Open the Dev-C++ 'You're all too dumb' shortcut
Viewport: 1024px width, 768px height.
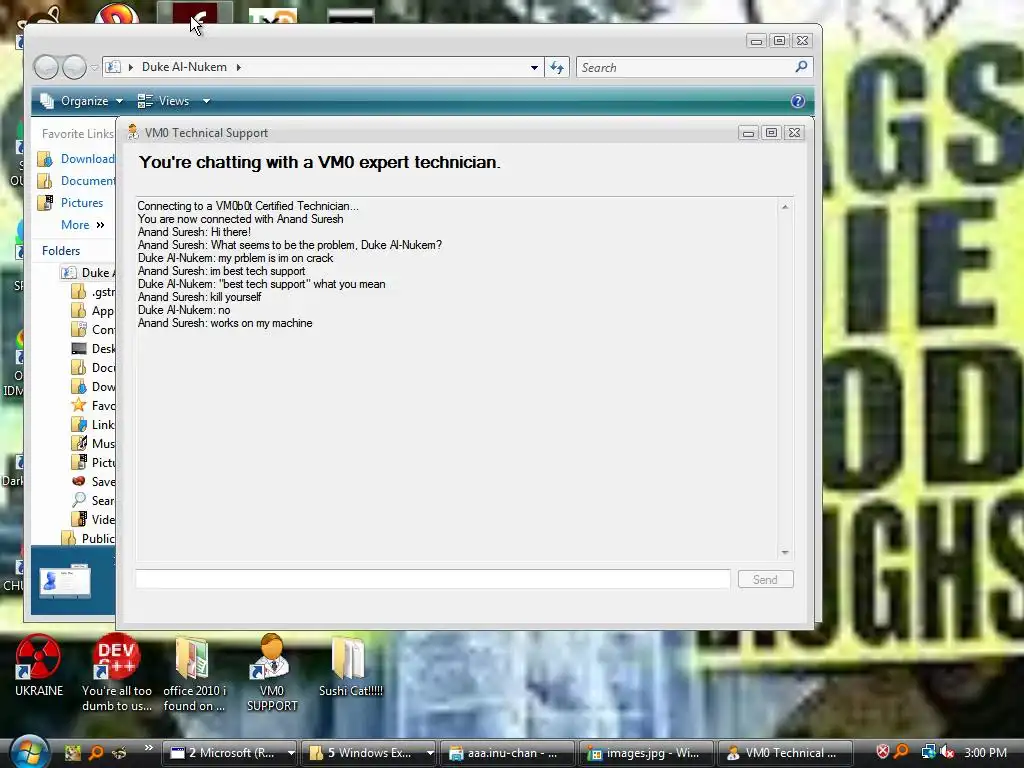pos(117,673)
